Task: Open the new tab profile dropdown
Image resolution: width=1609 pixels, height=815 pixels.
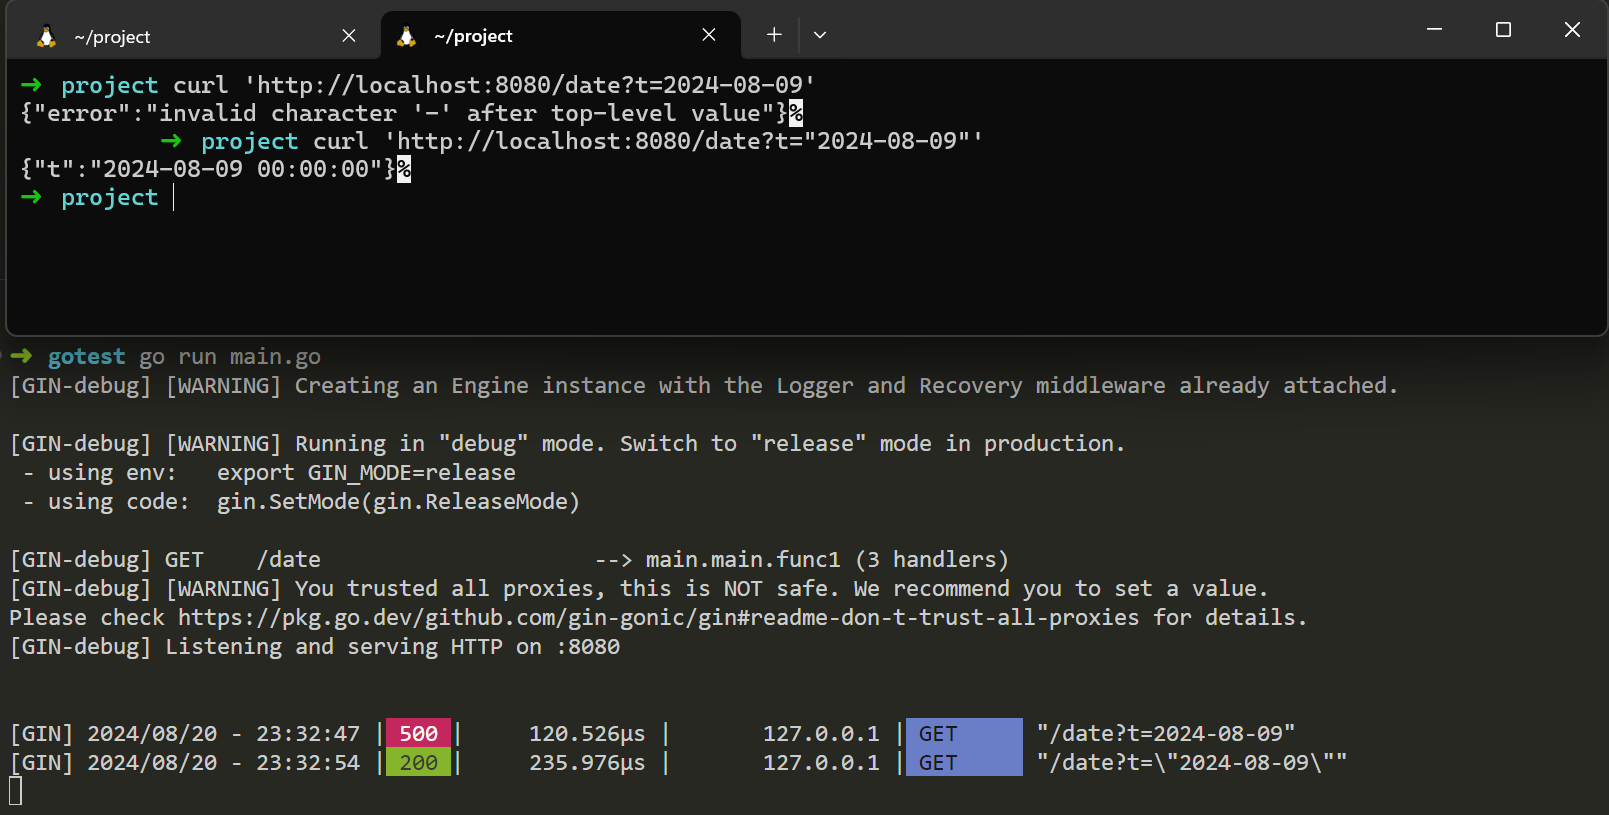Action: tap(820, 35)
